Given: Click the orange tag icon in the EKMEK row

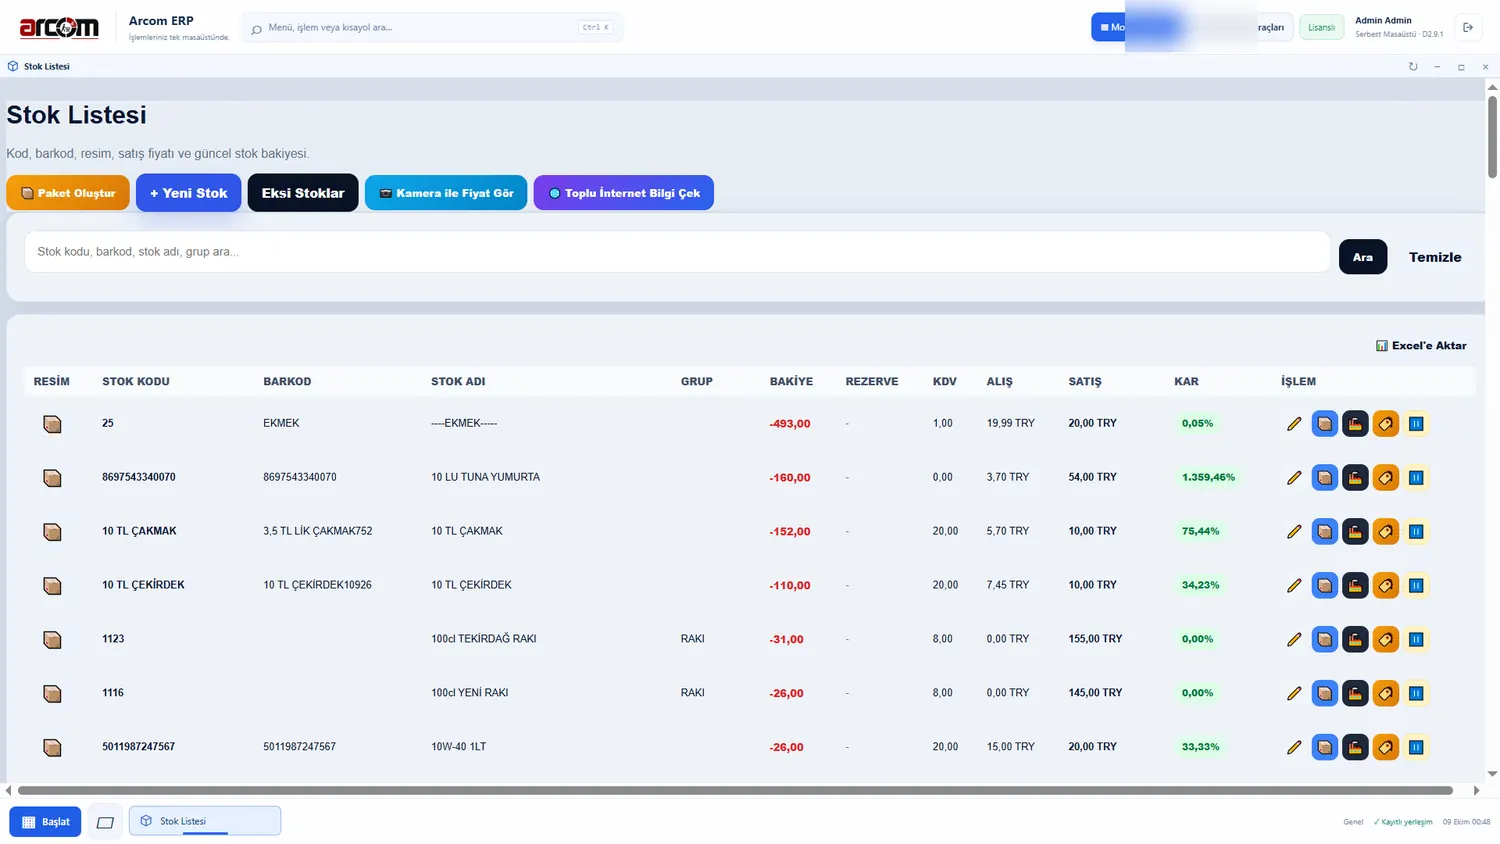Looking at the screenshot, I should [1386, 424].
